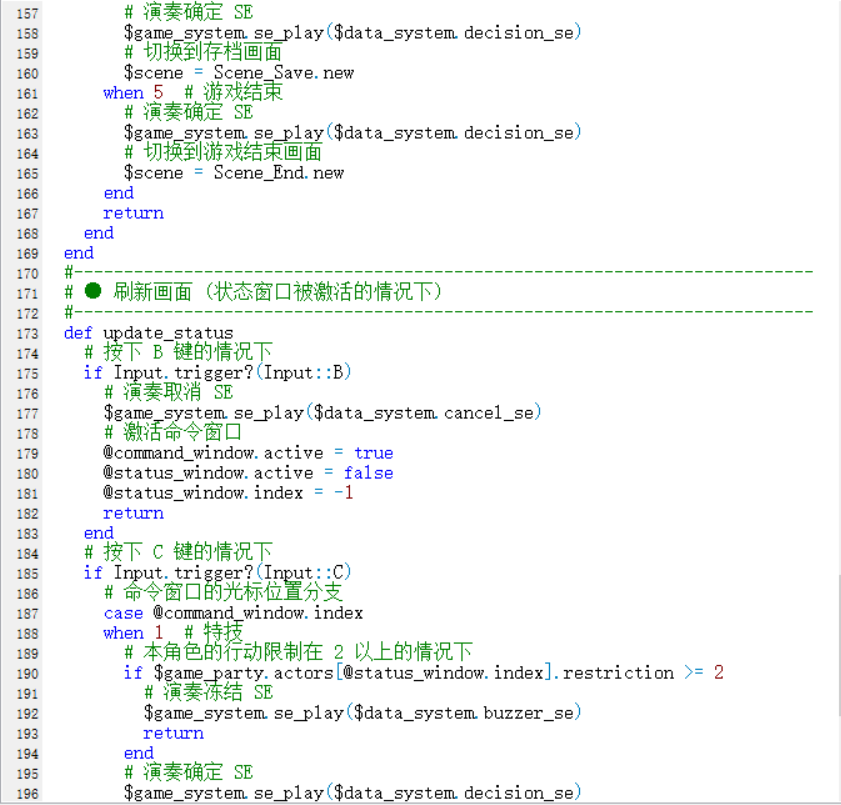Click the method name 'update_status'
Viewport: 841px width, 805px height.
(168, 333)
